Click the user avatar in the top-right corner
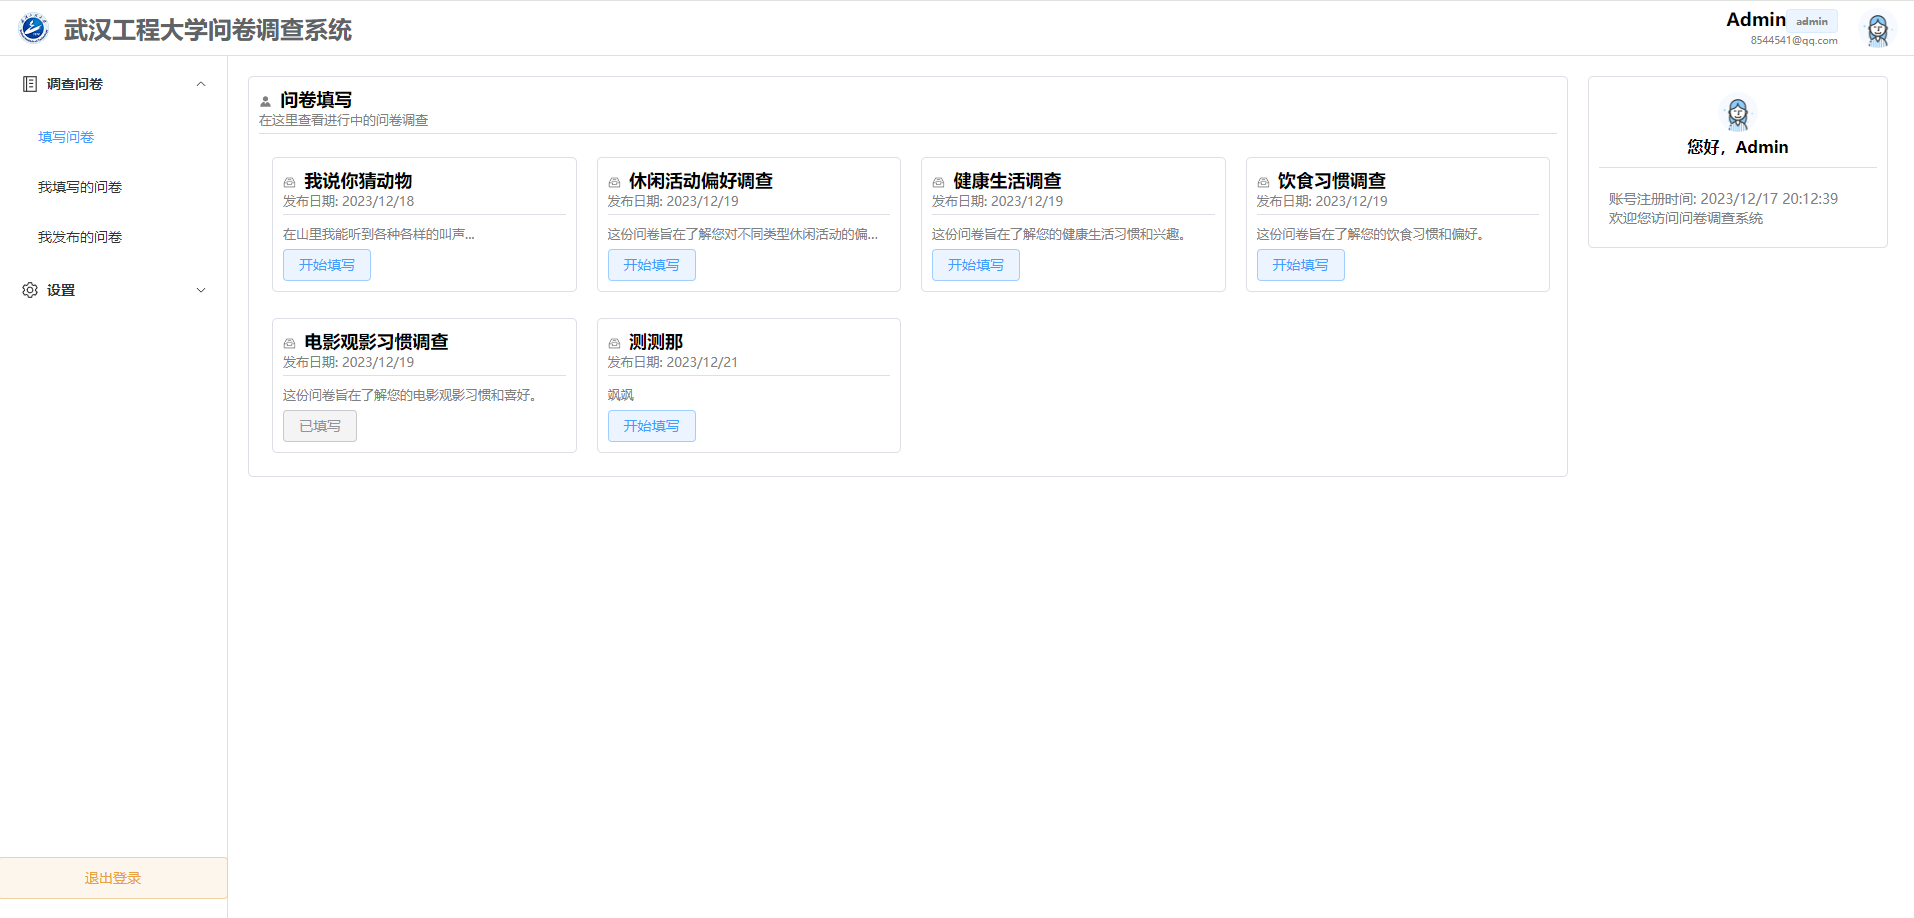 coord(1877,30)
